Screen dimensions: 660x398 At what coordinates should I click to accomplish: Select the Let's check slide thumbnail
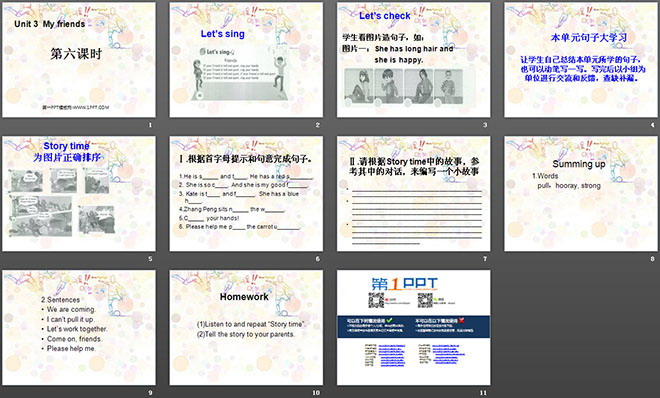pos(413,60)
